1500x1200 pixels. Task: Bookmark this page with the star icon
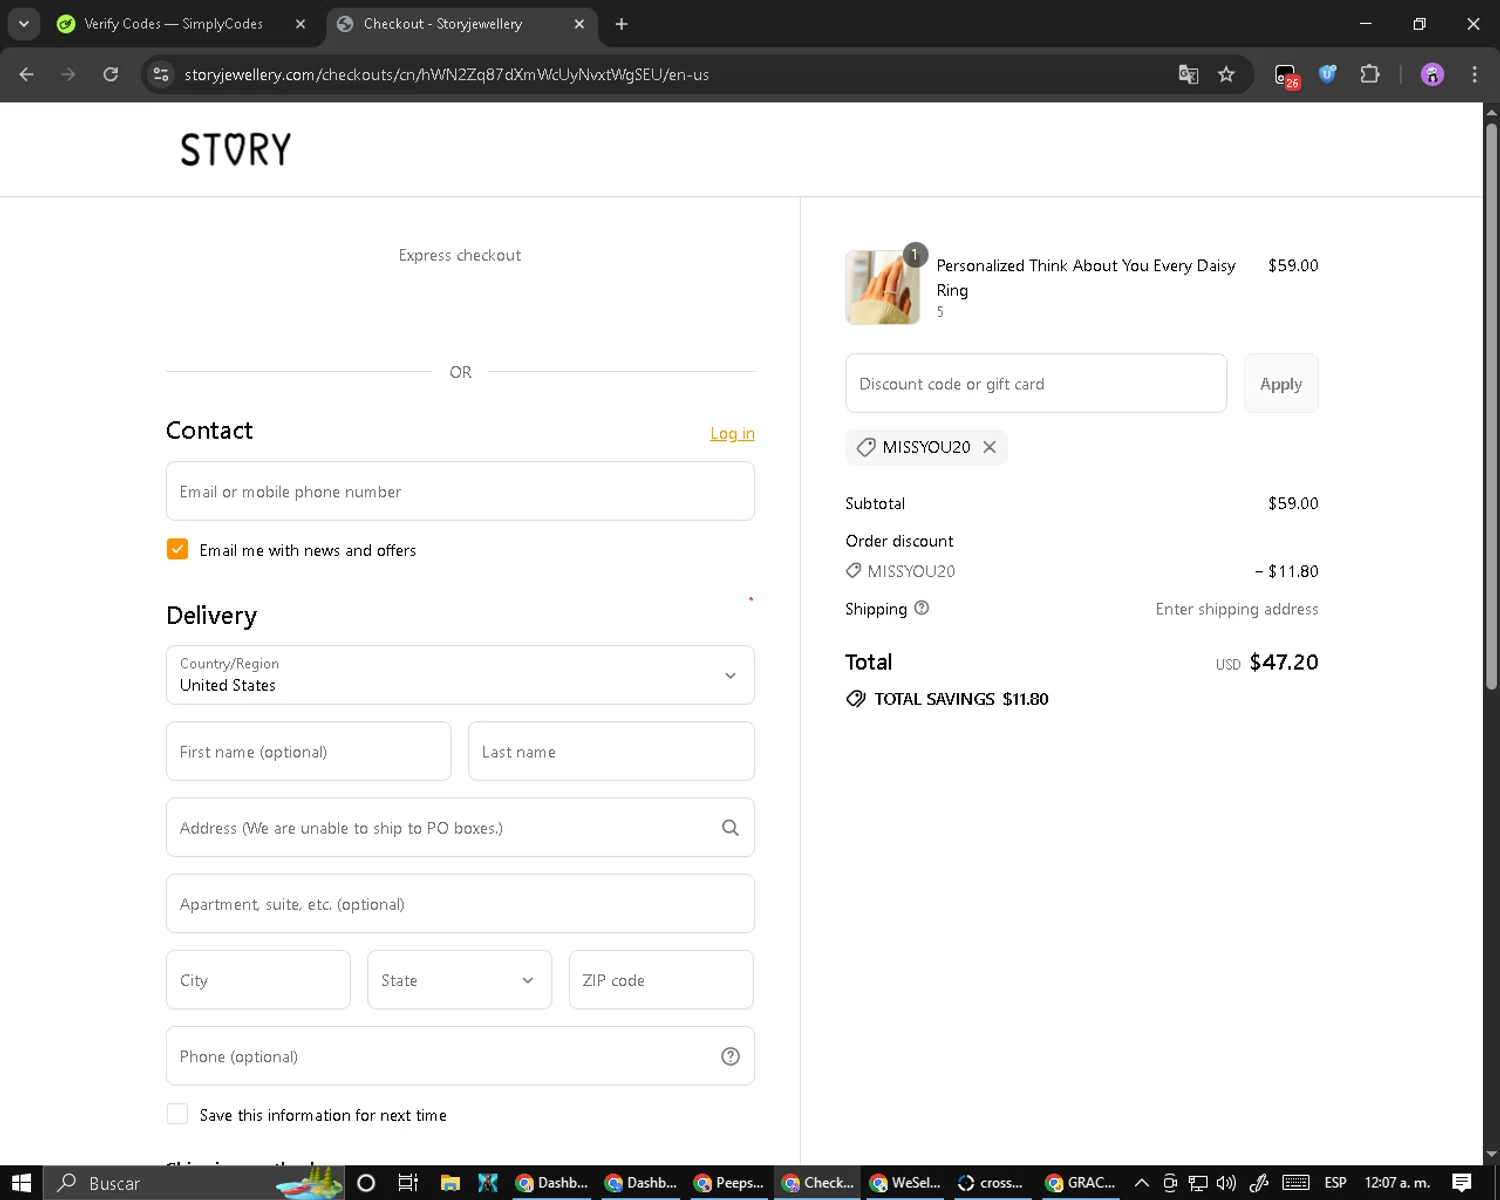coord(1226,74)
